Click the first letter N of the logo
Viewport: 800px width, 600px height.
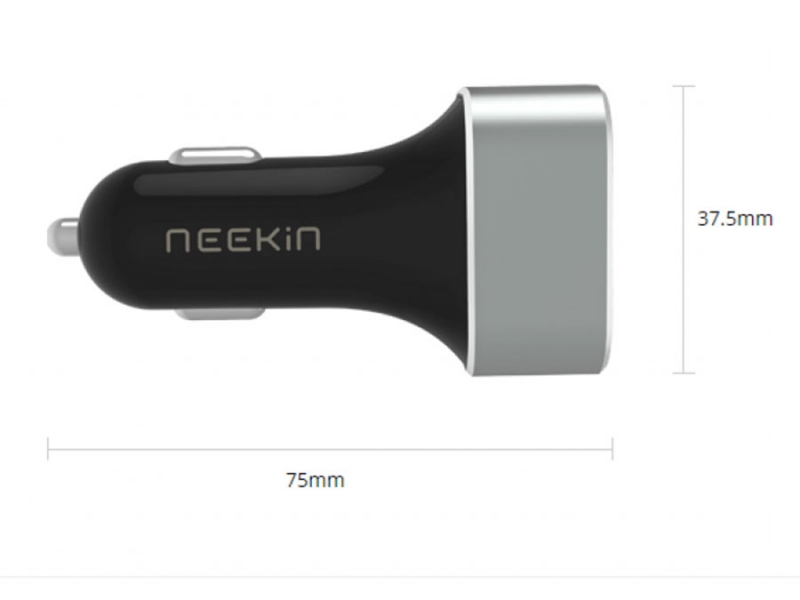(x=177, y=241)
